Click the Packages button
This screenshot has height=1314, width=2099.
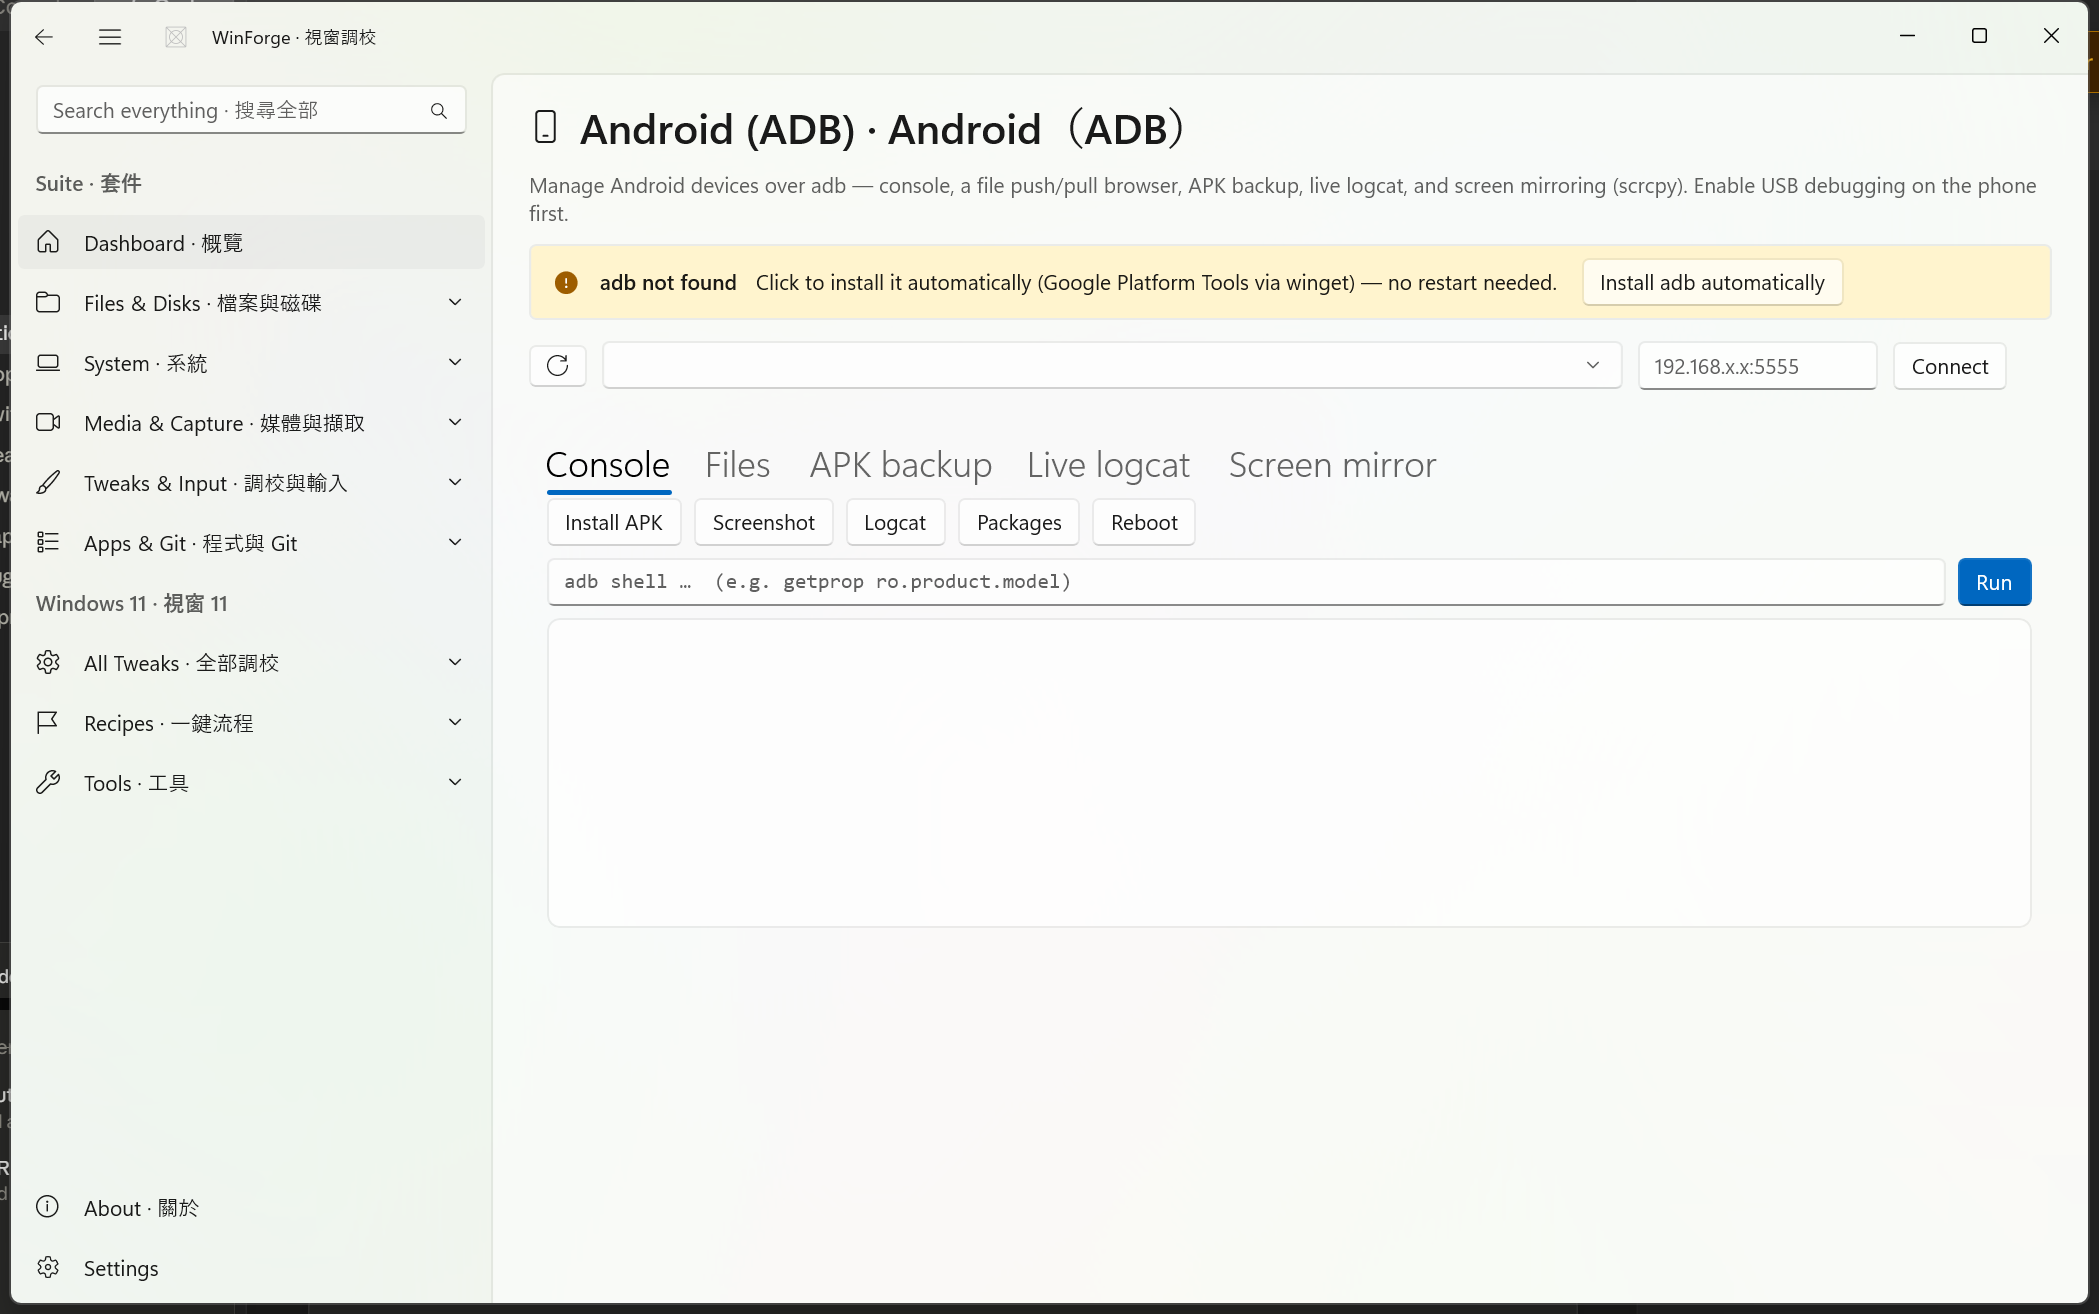tap(1019, 523)
